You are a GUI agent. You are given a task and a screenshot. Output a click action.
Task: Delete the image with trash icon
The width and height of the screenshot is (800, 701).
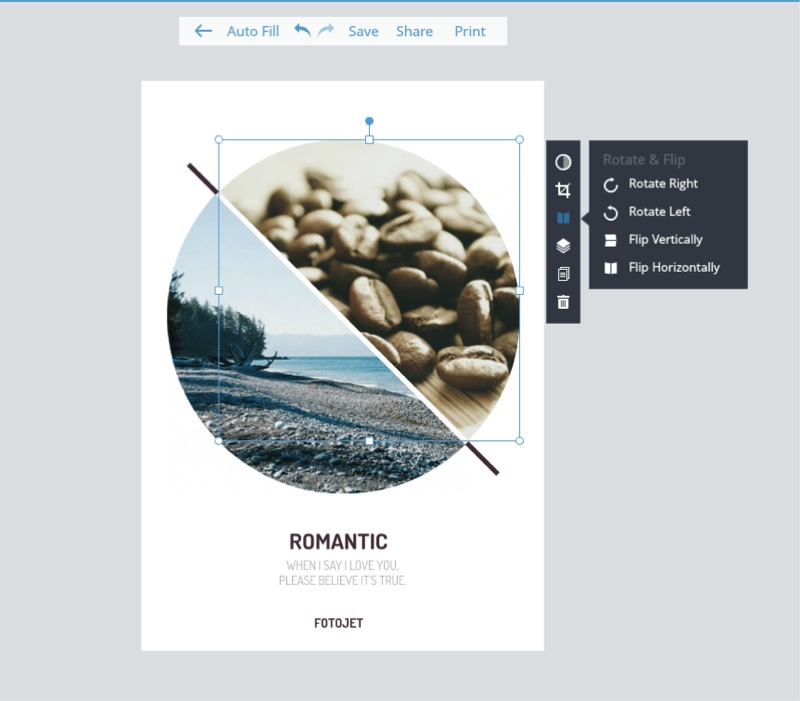pos(563,302)
